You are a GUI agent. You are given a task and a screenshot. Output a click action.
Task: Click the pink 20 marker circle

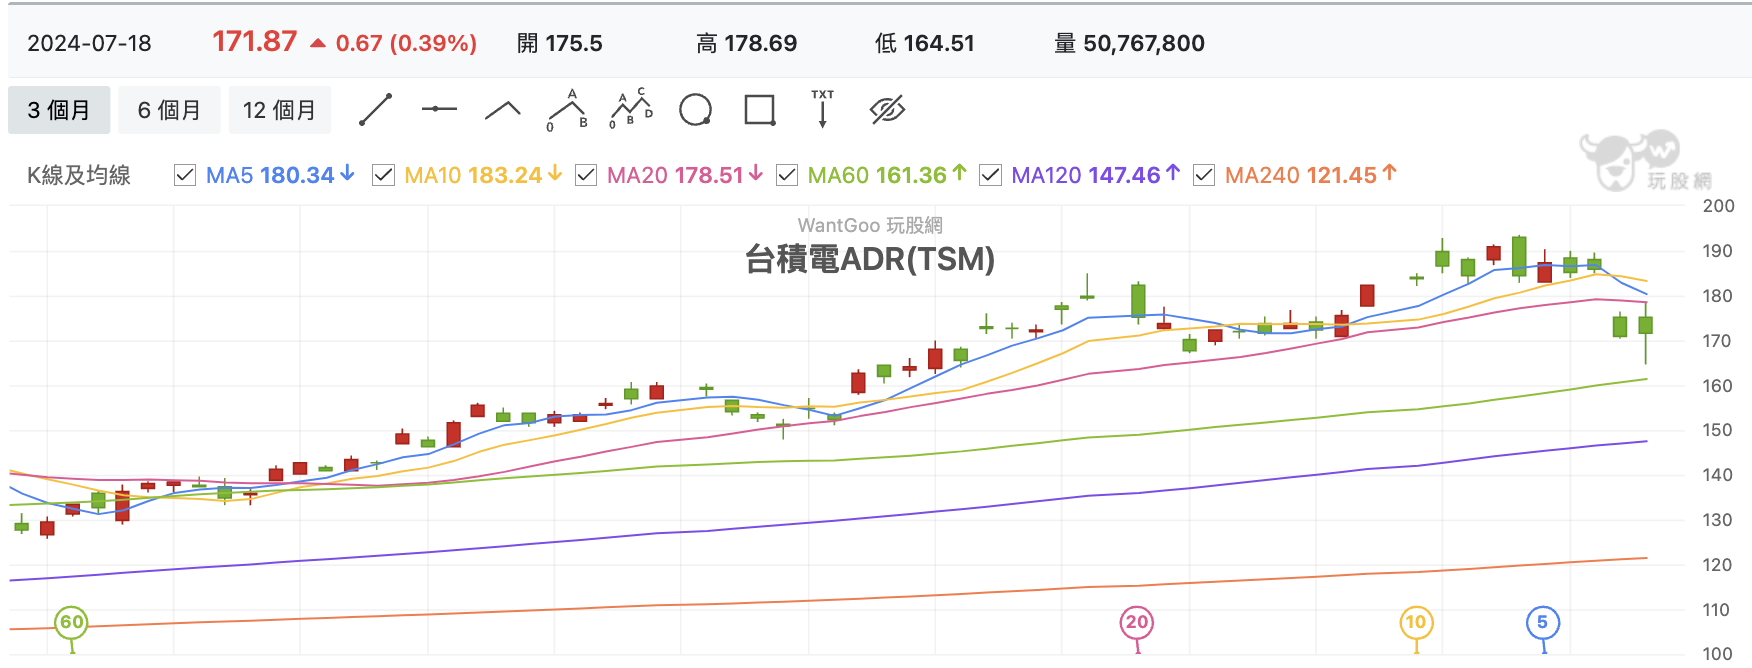(1137, 622)
